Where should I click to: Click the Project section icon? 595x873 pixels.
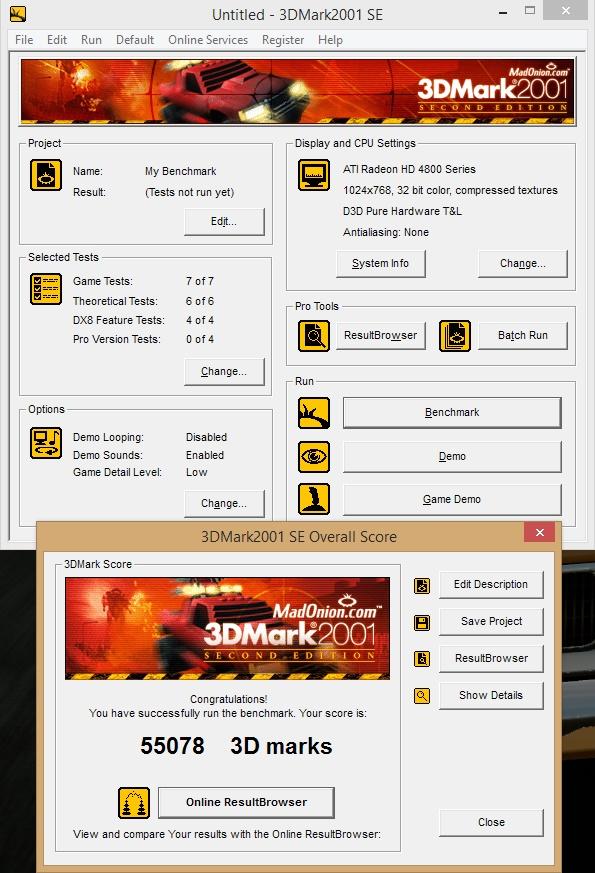[46, 175]
